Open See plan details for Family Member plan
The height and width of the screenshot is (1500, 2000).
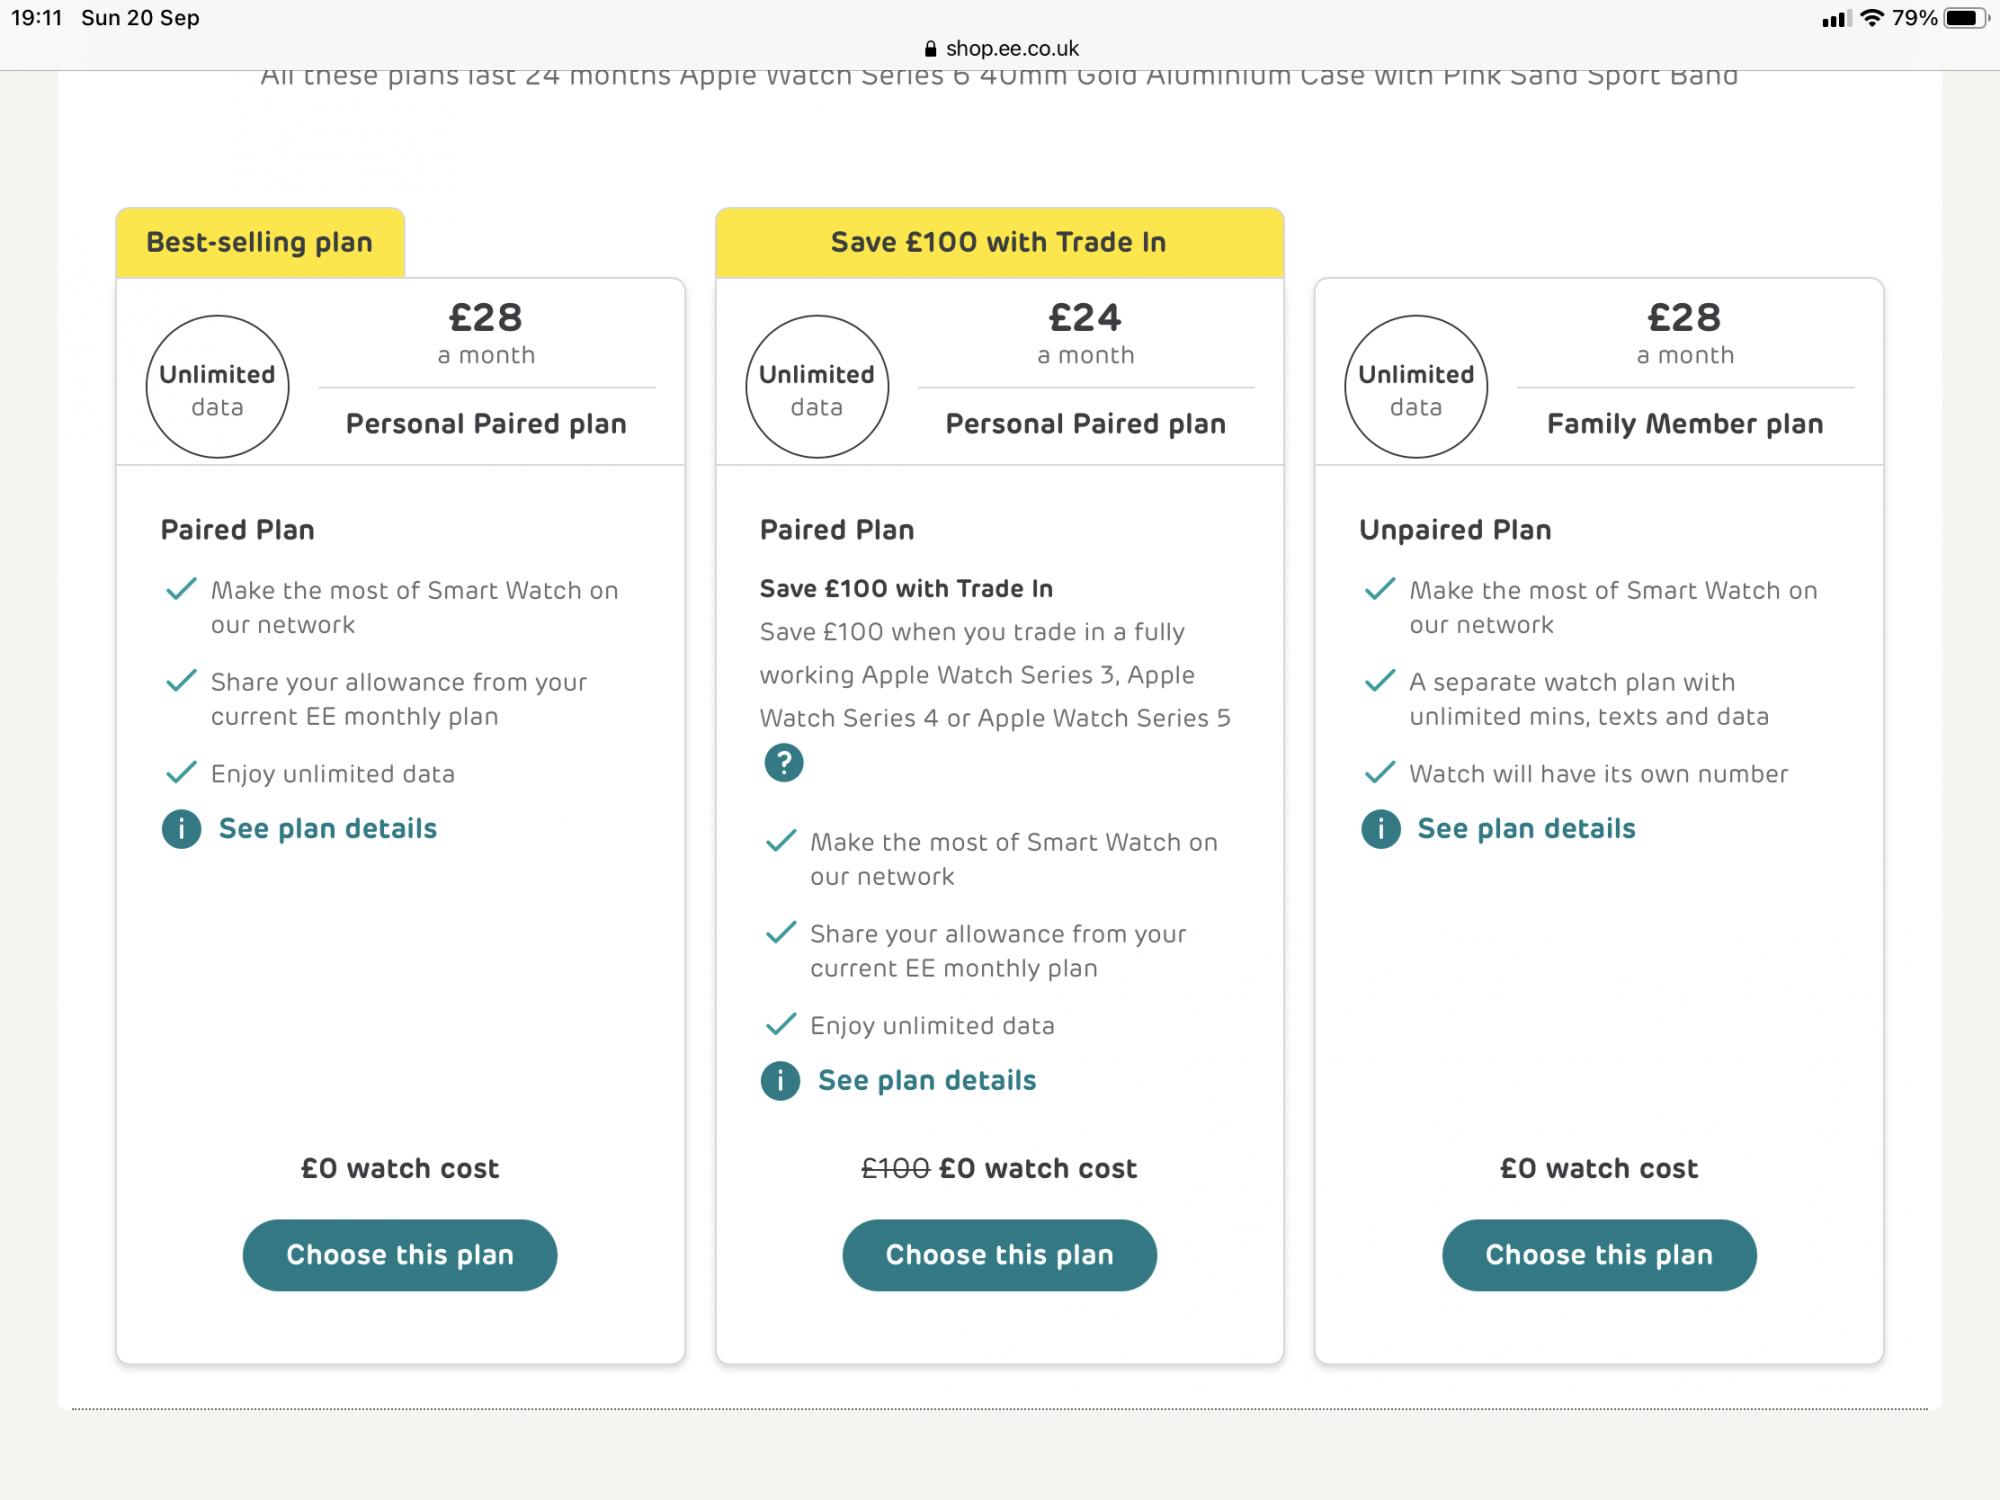click(1526, 829)
